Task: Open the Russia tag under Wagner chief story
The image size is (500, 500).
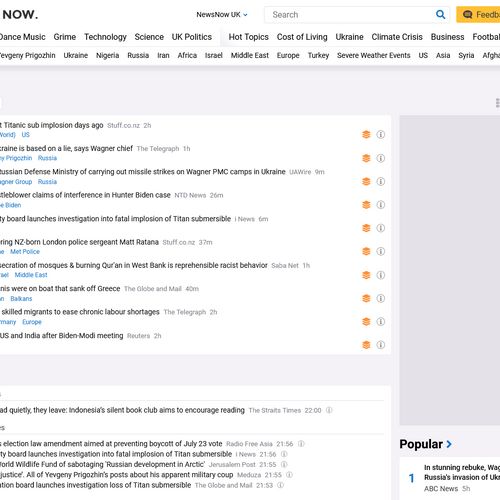Action: point(47,158)
